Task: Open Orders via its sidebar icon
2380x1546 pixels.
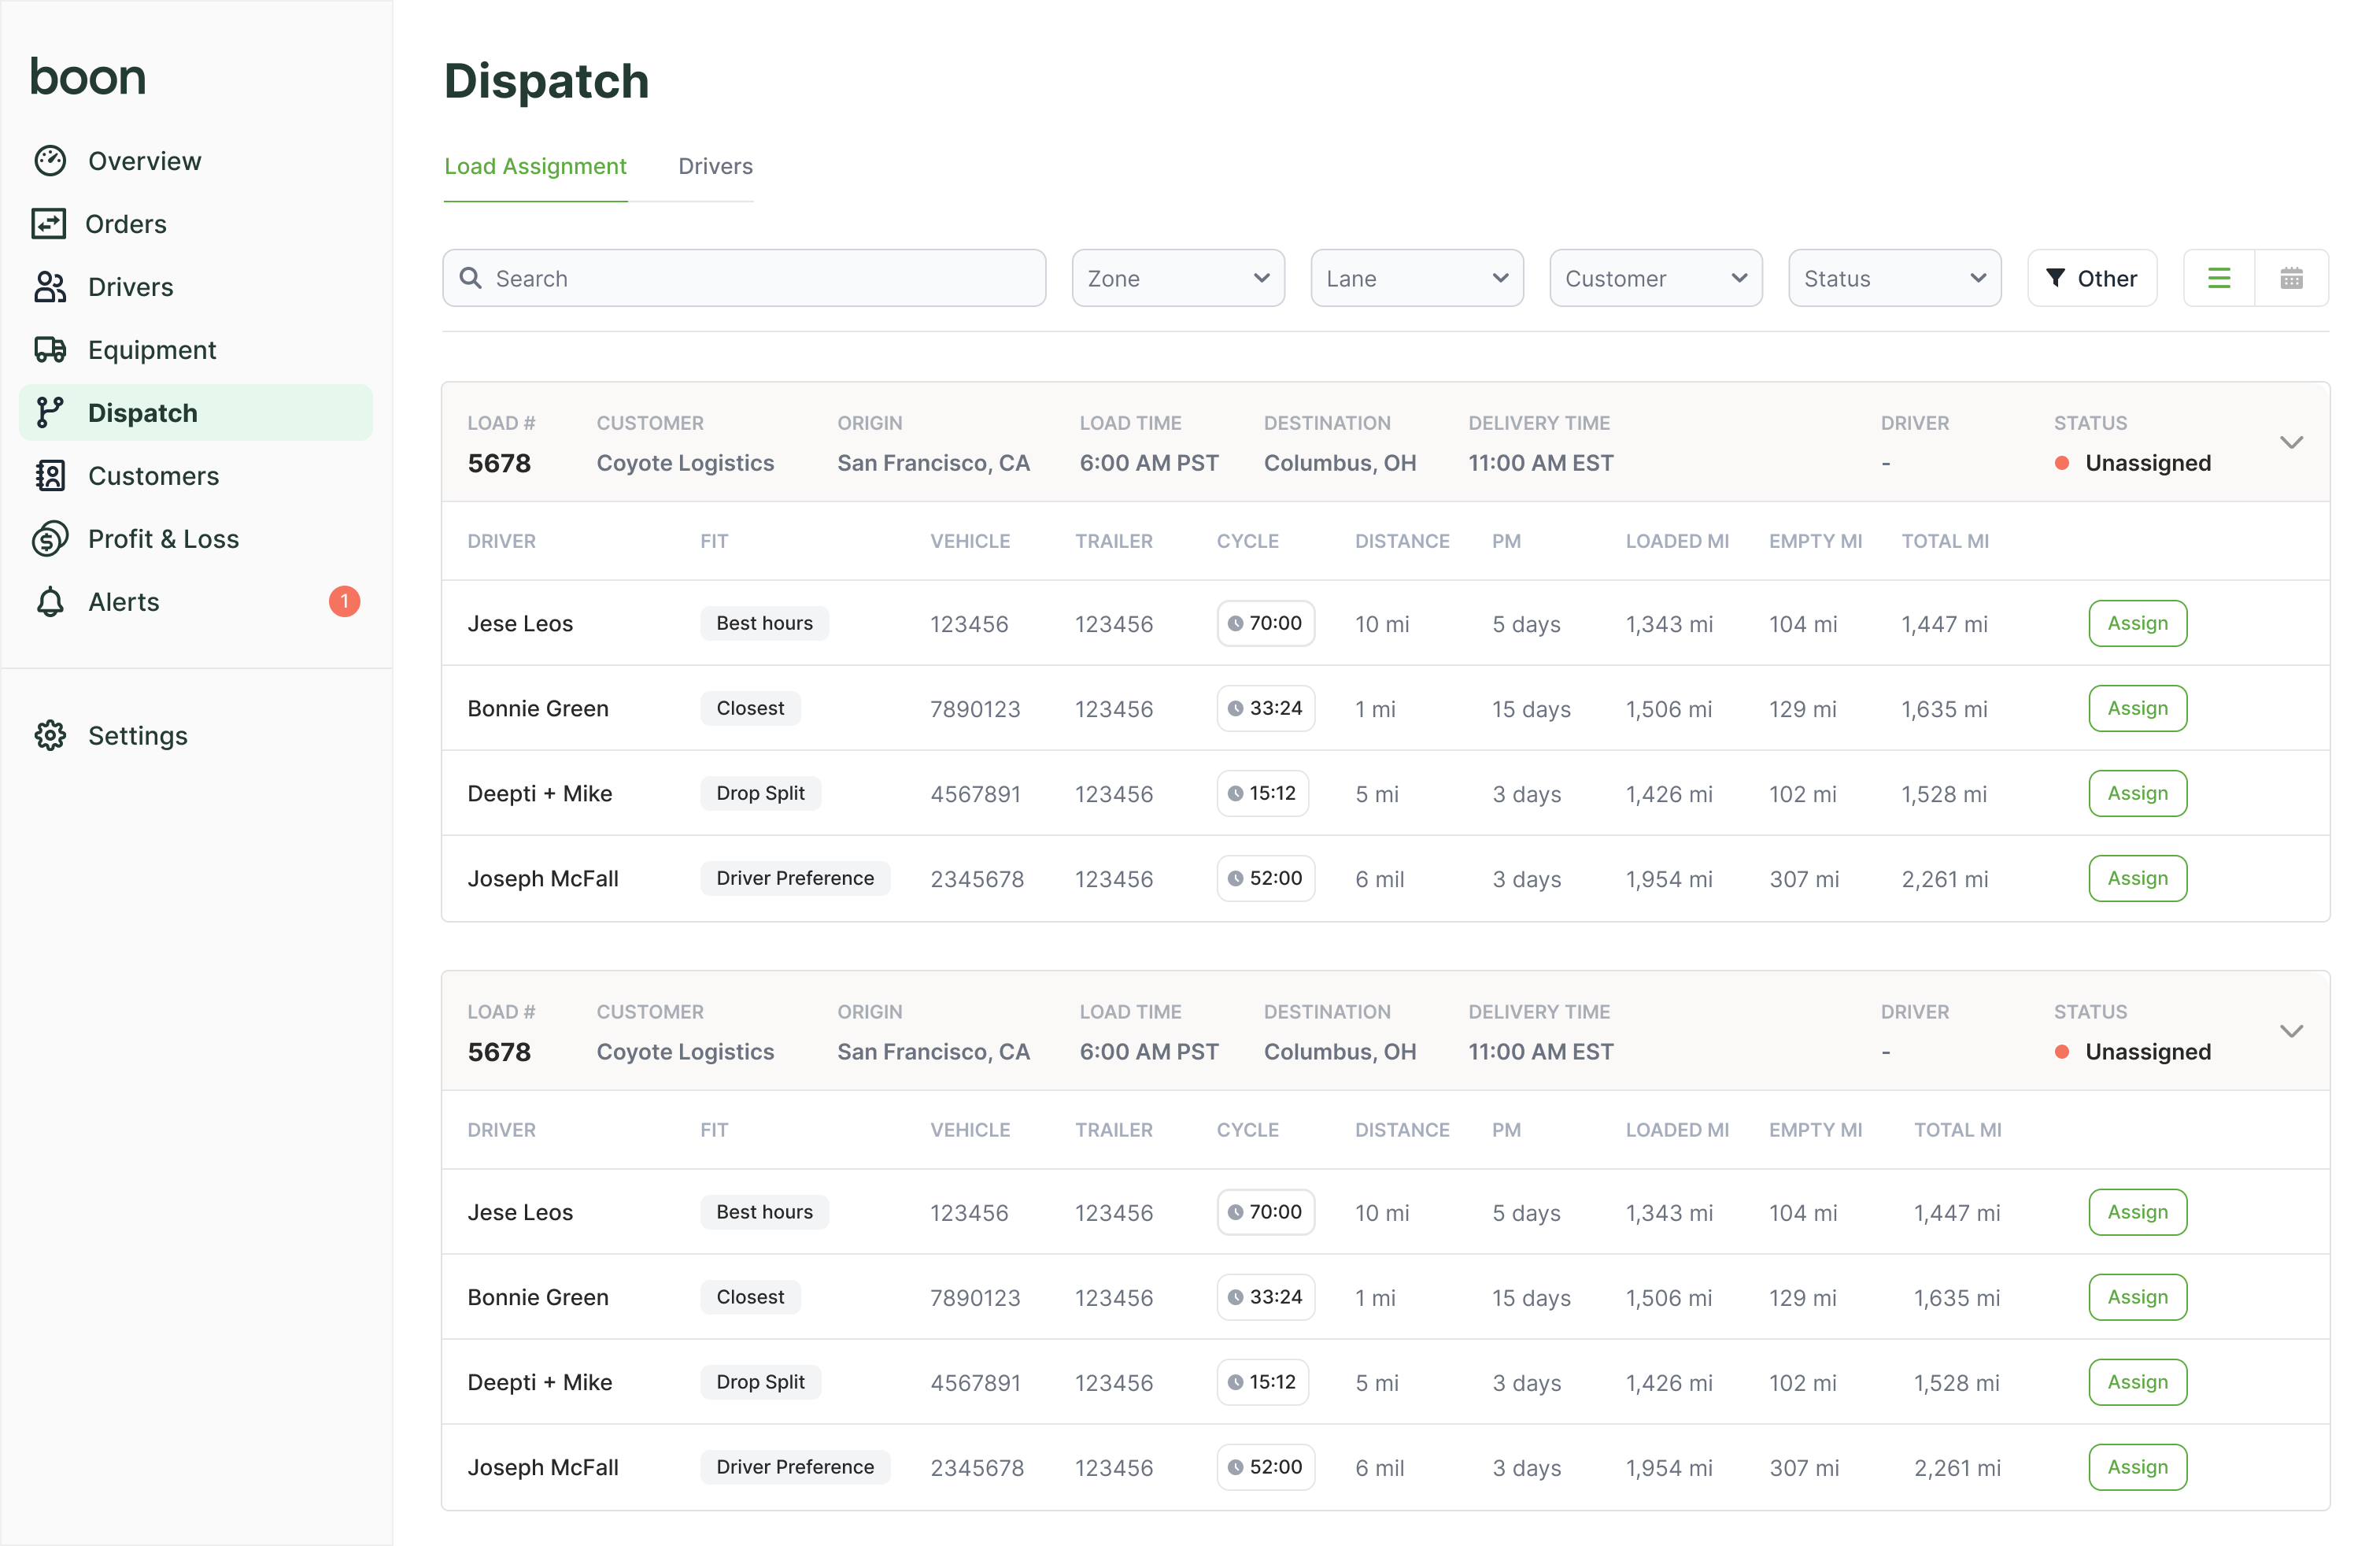Action: (49, 224)
